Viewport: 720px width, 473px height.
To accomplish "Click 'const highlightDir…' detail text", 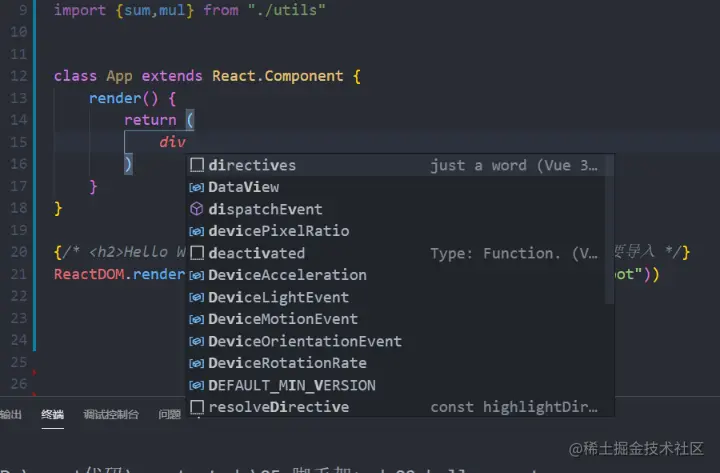I will point(514,407).
